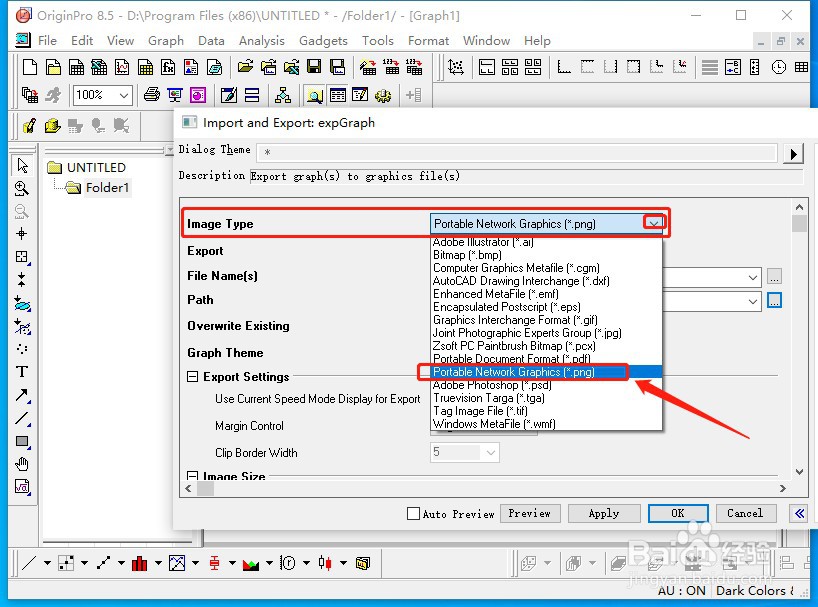Click the New Workbook toolbar icon
The width and height of the screenshot is (818, 607).
pos(76,67)
